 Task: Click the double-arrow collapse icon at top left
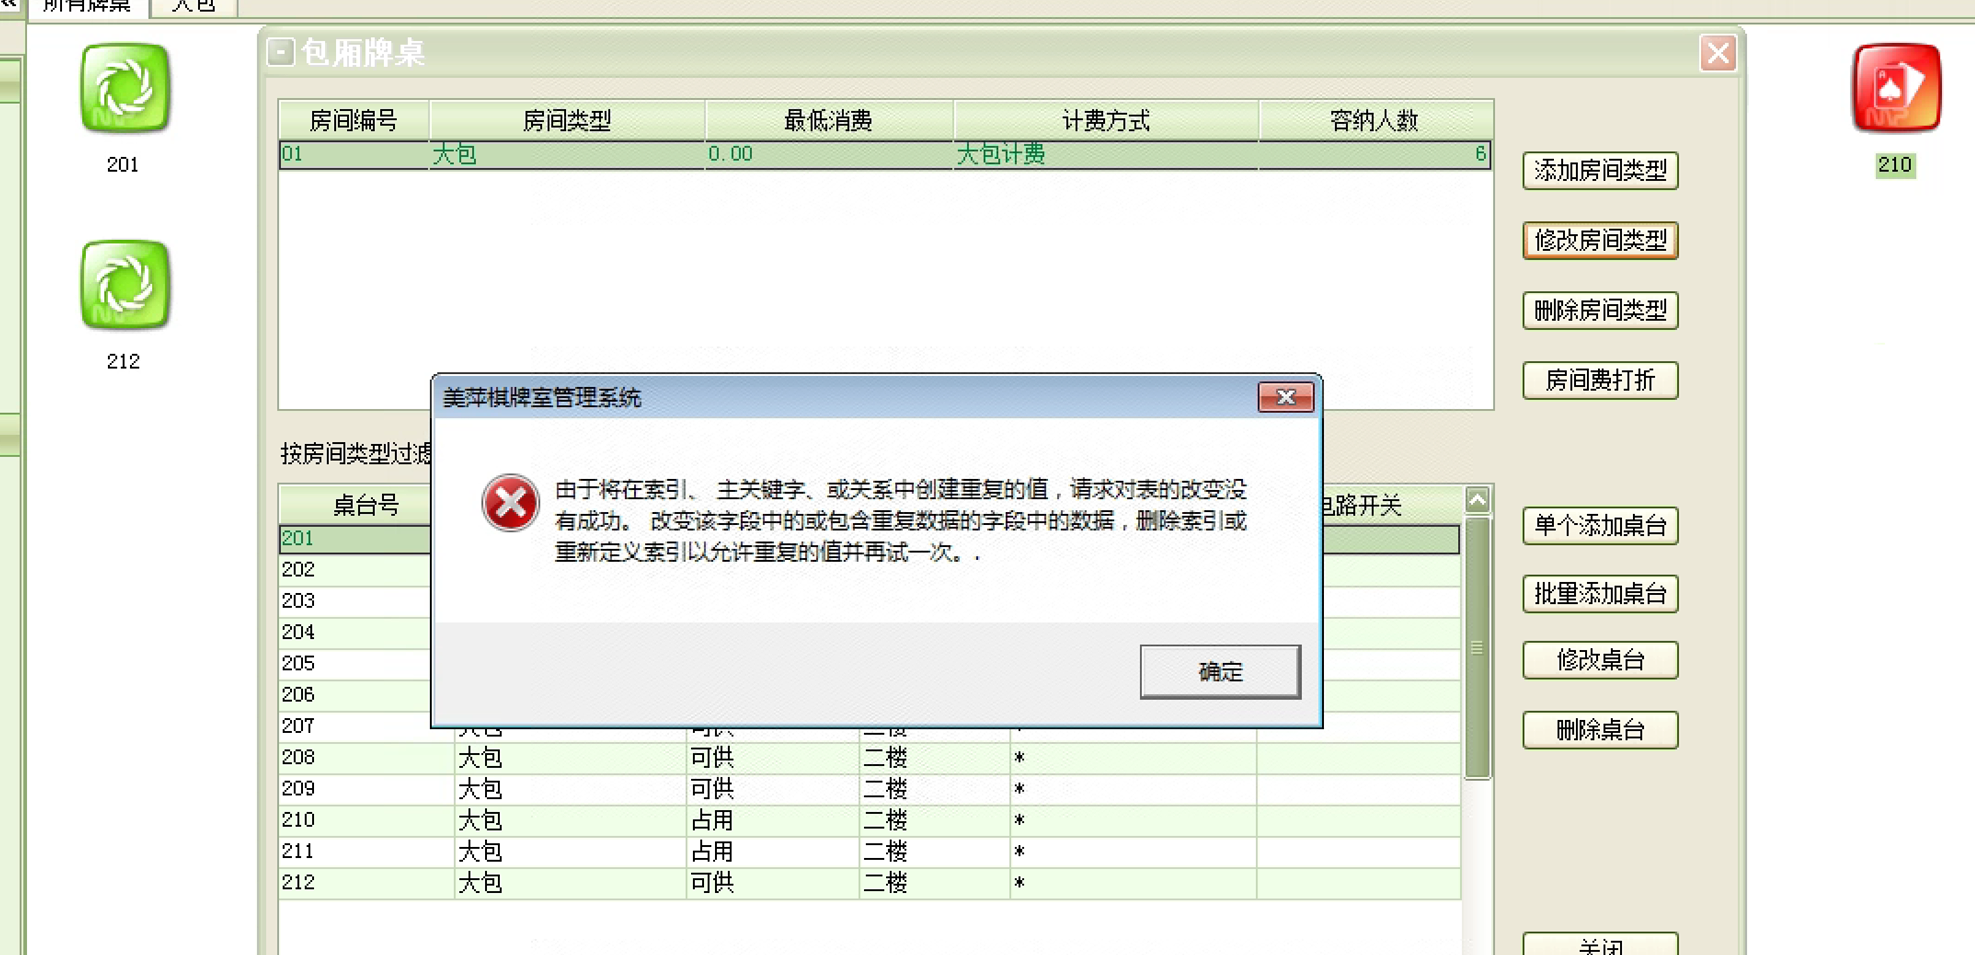tap(9, 4)
